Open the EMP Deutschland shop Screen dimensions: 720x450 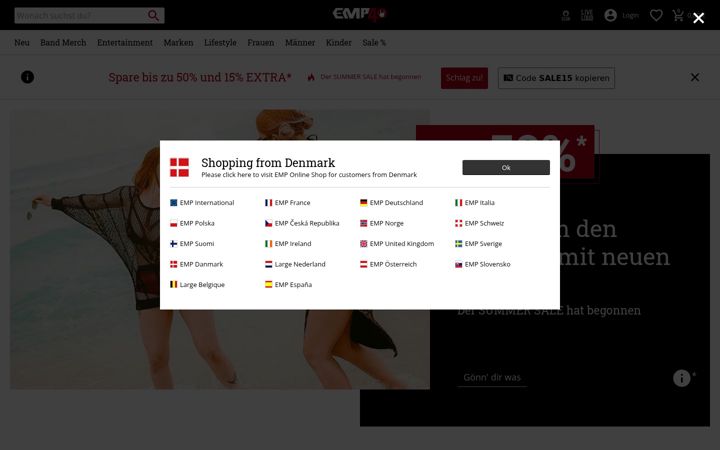[392, 202]
